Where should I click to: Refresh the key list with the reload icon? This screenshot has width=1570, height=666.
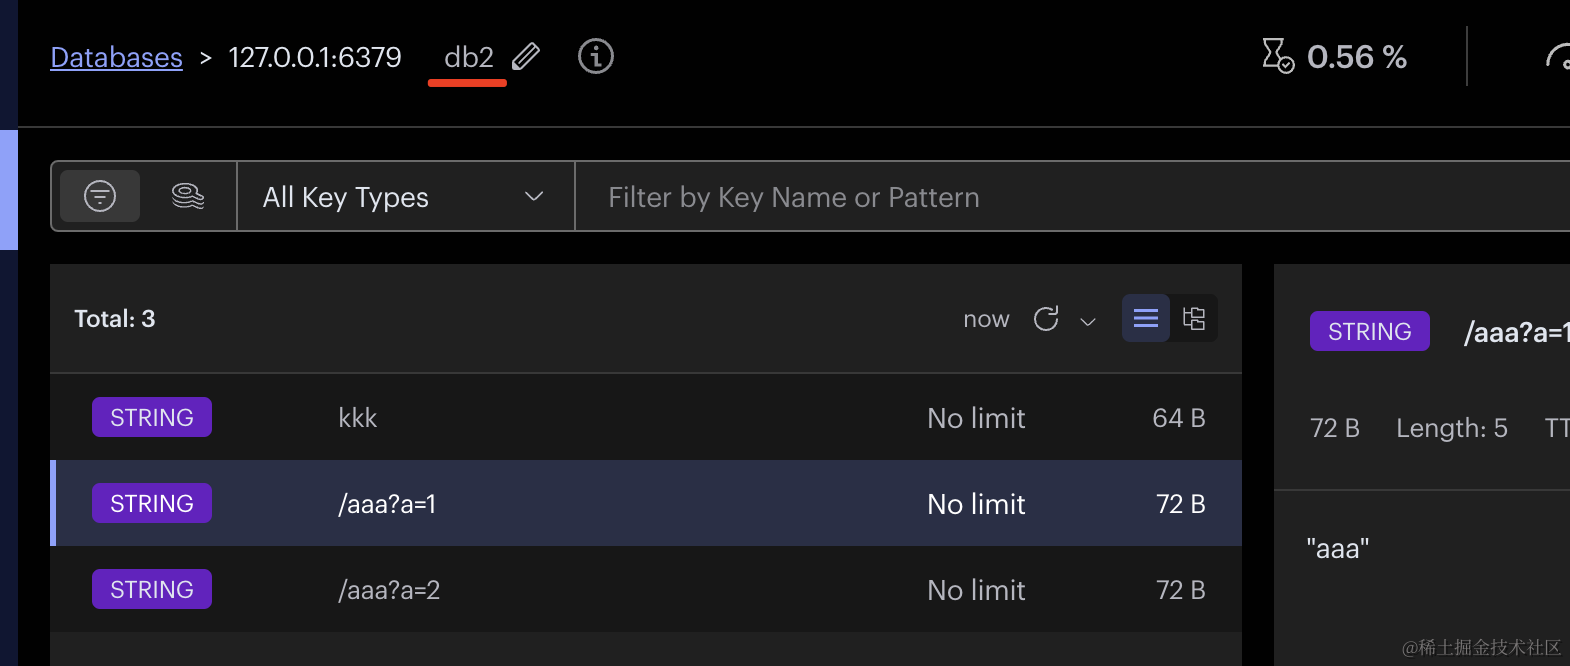click(x=1046, y=319)
